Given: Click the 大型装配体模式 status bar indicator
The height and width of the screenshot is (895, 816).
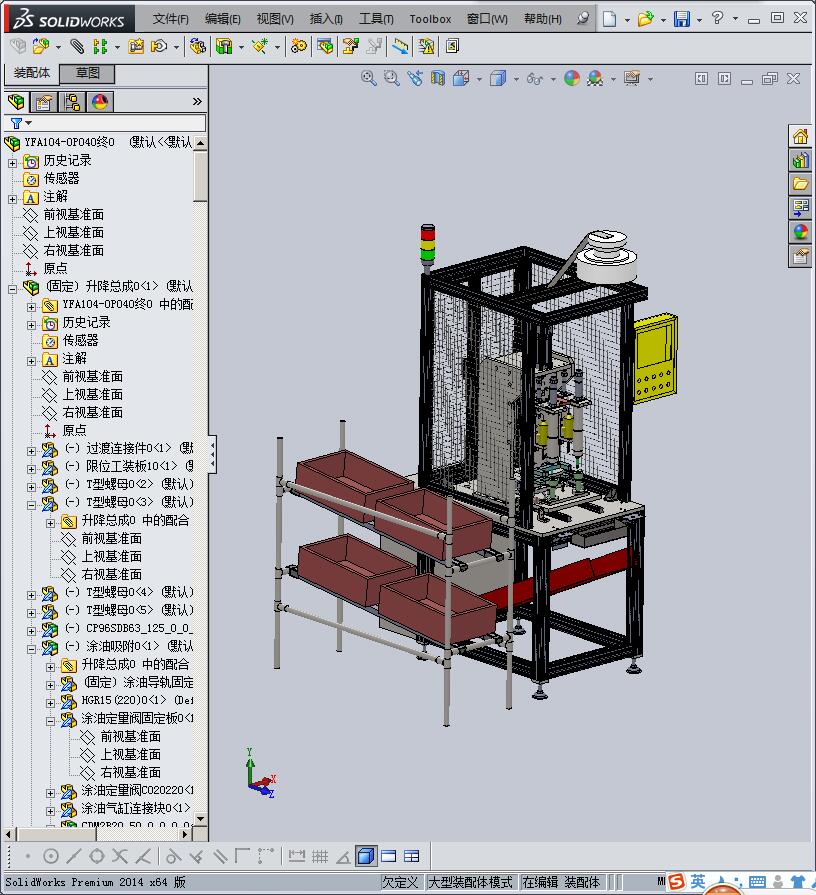Looking at the screenshot, I should 470,882.
